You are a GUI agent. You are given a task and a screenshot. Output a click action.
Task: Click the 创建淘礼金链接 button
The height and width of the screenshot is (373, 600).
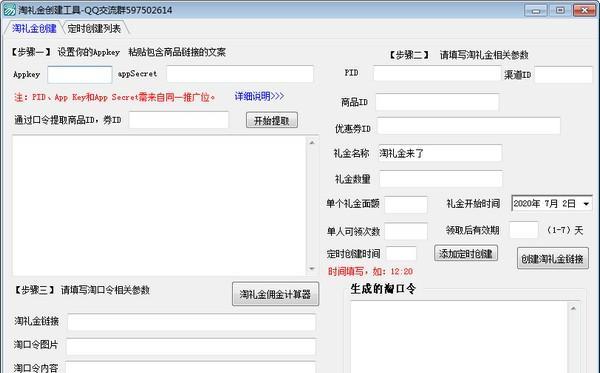tap(553, 259)
